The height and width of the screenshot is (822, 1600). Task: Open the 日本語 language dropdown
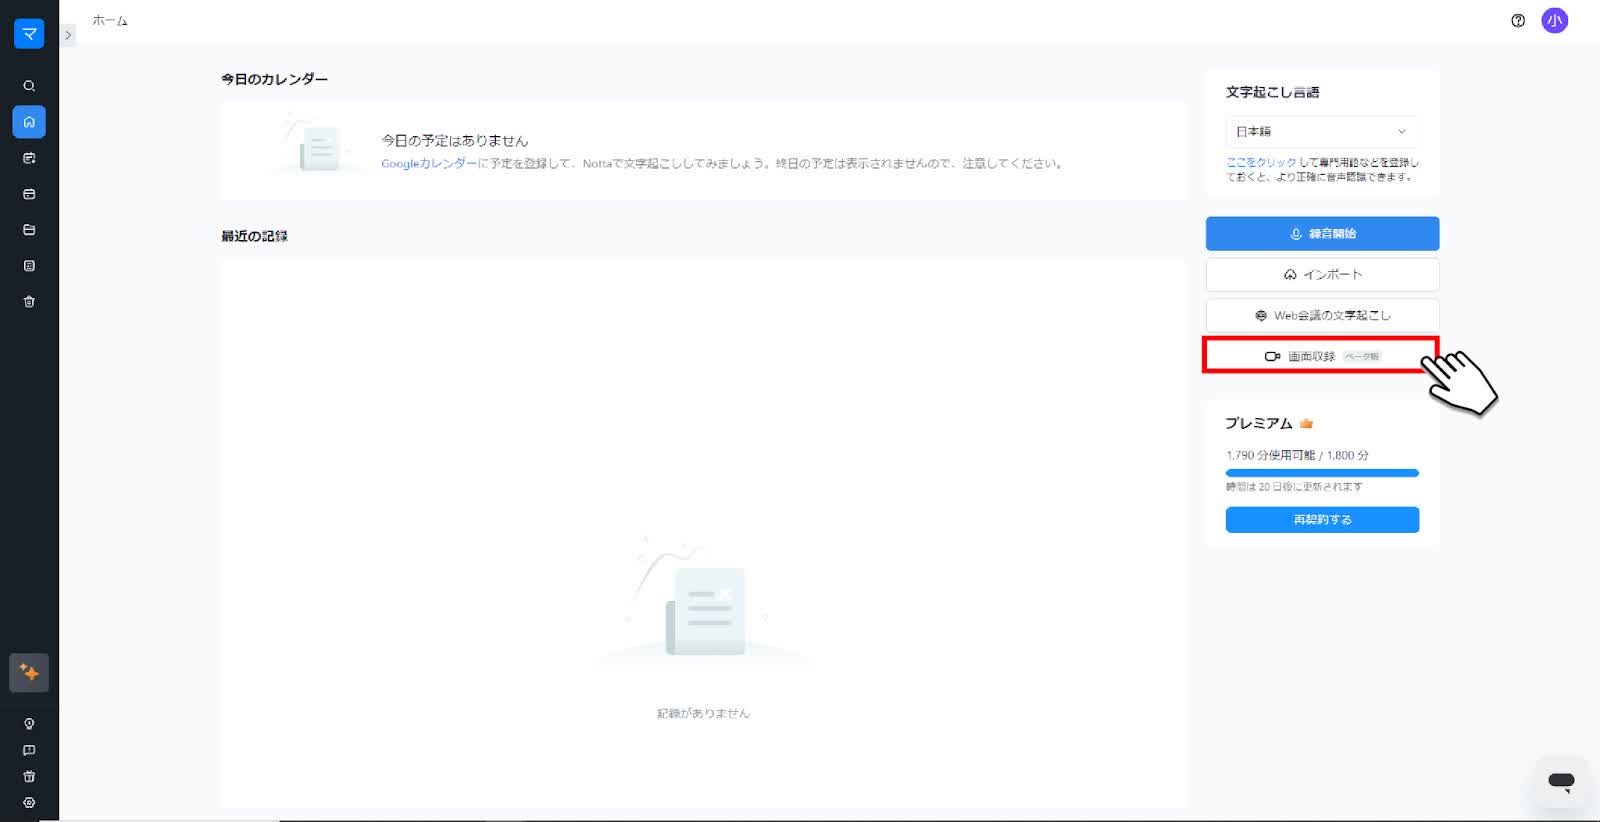[1322, 131]
